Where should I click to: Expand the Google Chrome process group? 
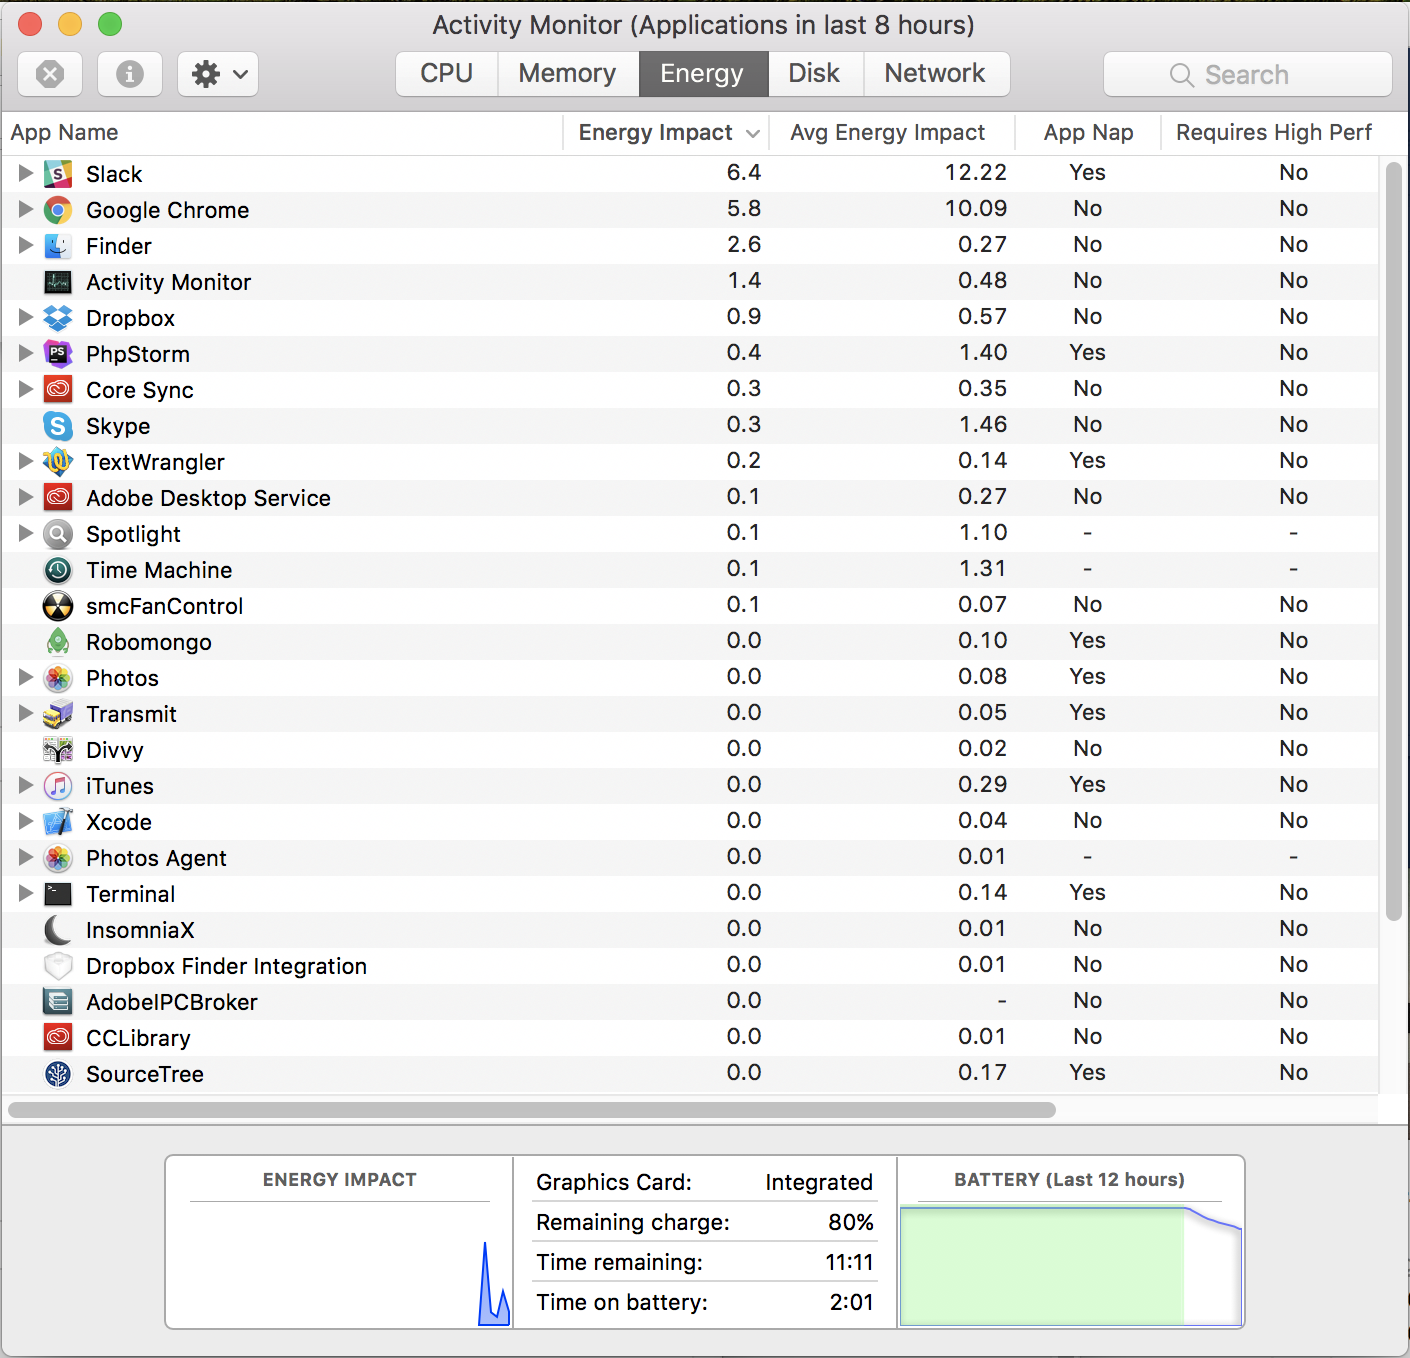26,209
